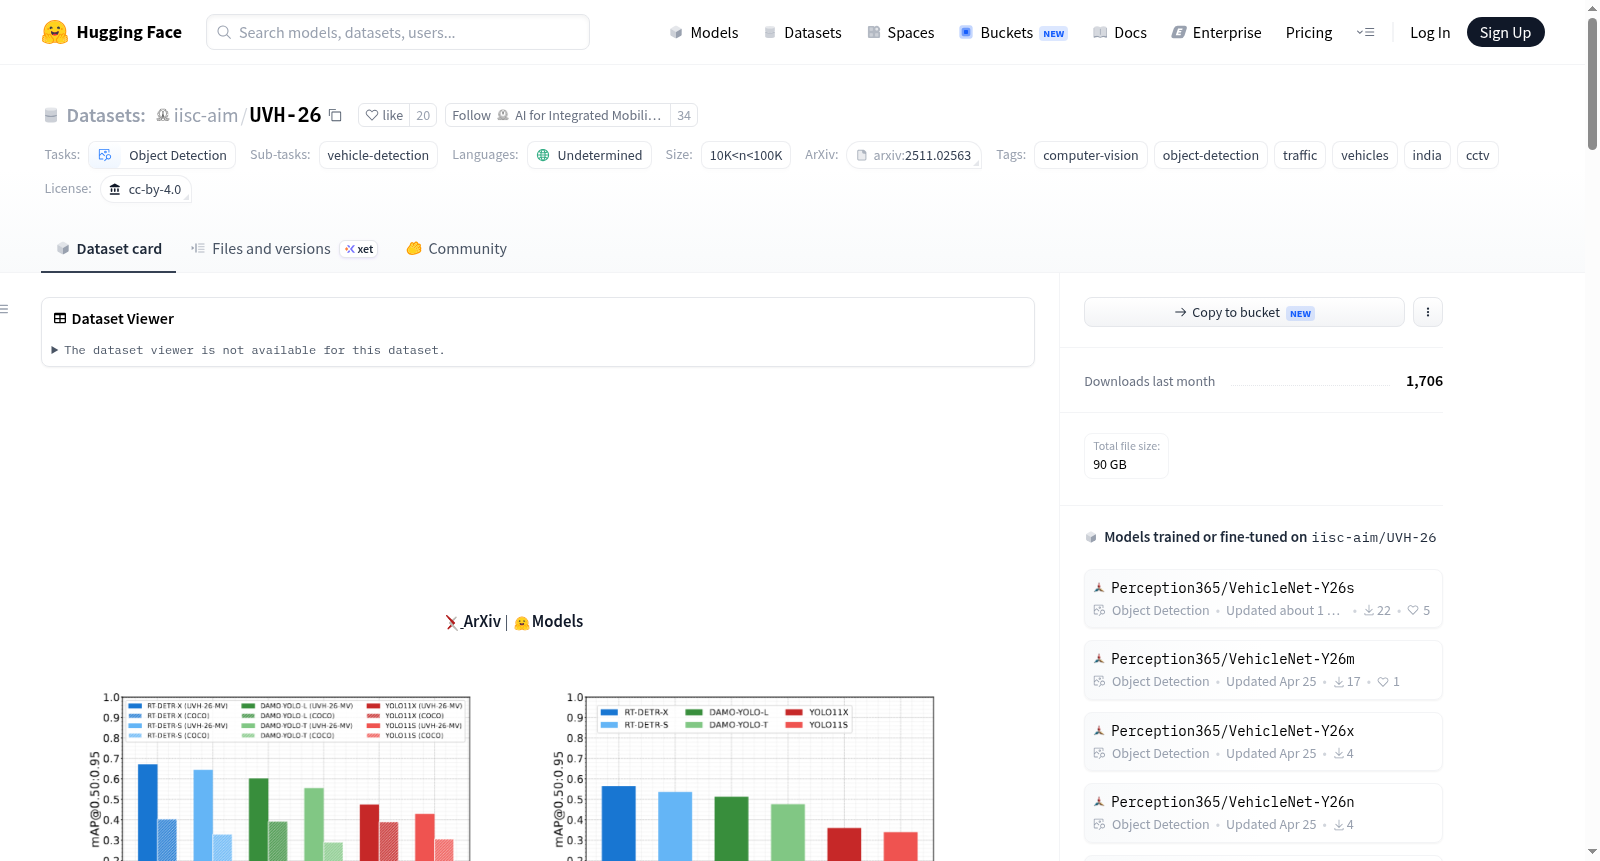Viewport: 1600px width, 861px height.
Task: Open the Spaces navigation icon
Action: click(x=874, y=32)
